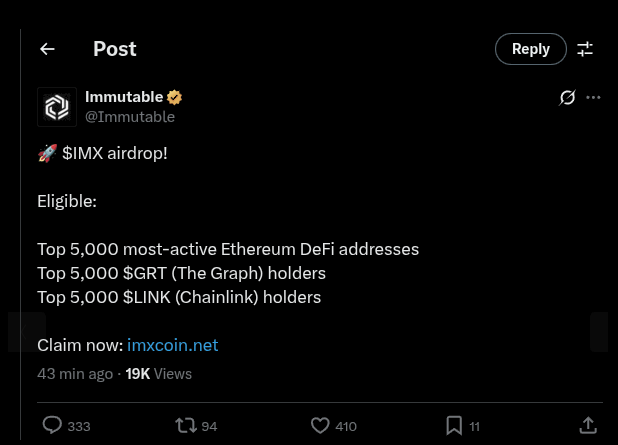The height and width of the screenshot is (445, 618).
Task: Like the post with the heart icon
Action: coord(320,426)
